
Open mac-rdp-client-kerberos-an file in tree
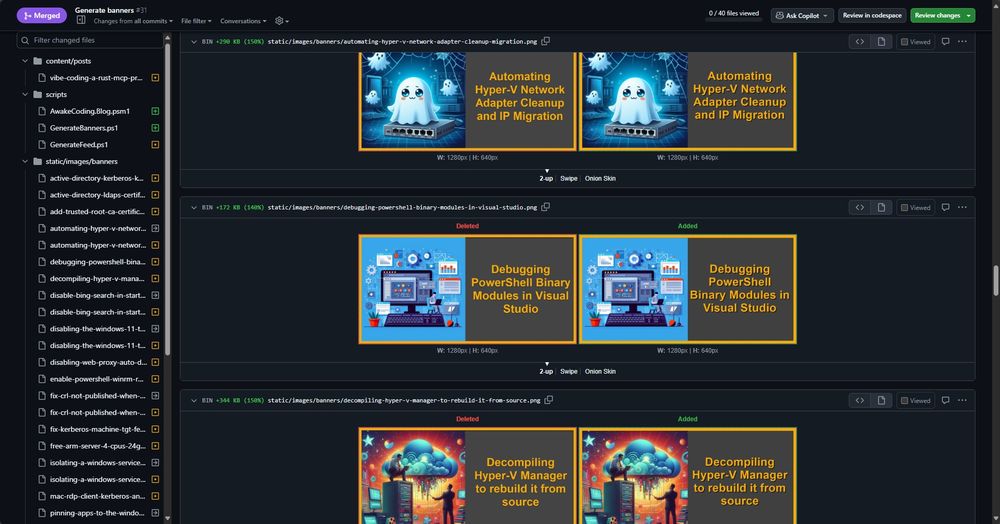tap(98, 496)
